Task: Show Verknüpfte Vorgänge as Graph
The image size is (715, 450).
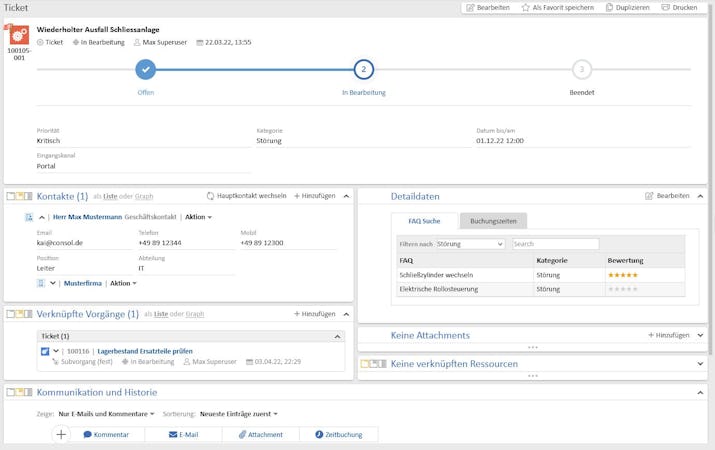Action: (x=195, y=314)
